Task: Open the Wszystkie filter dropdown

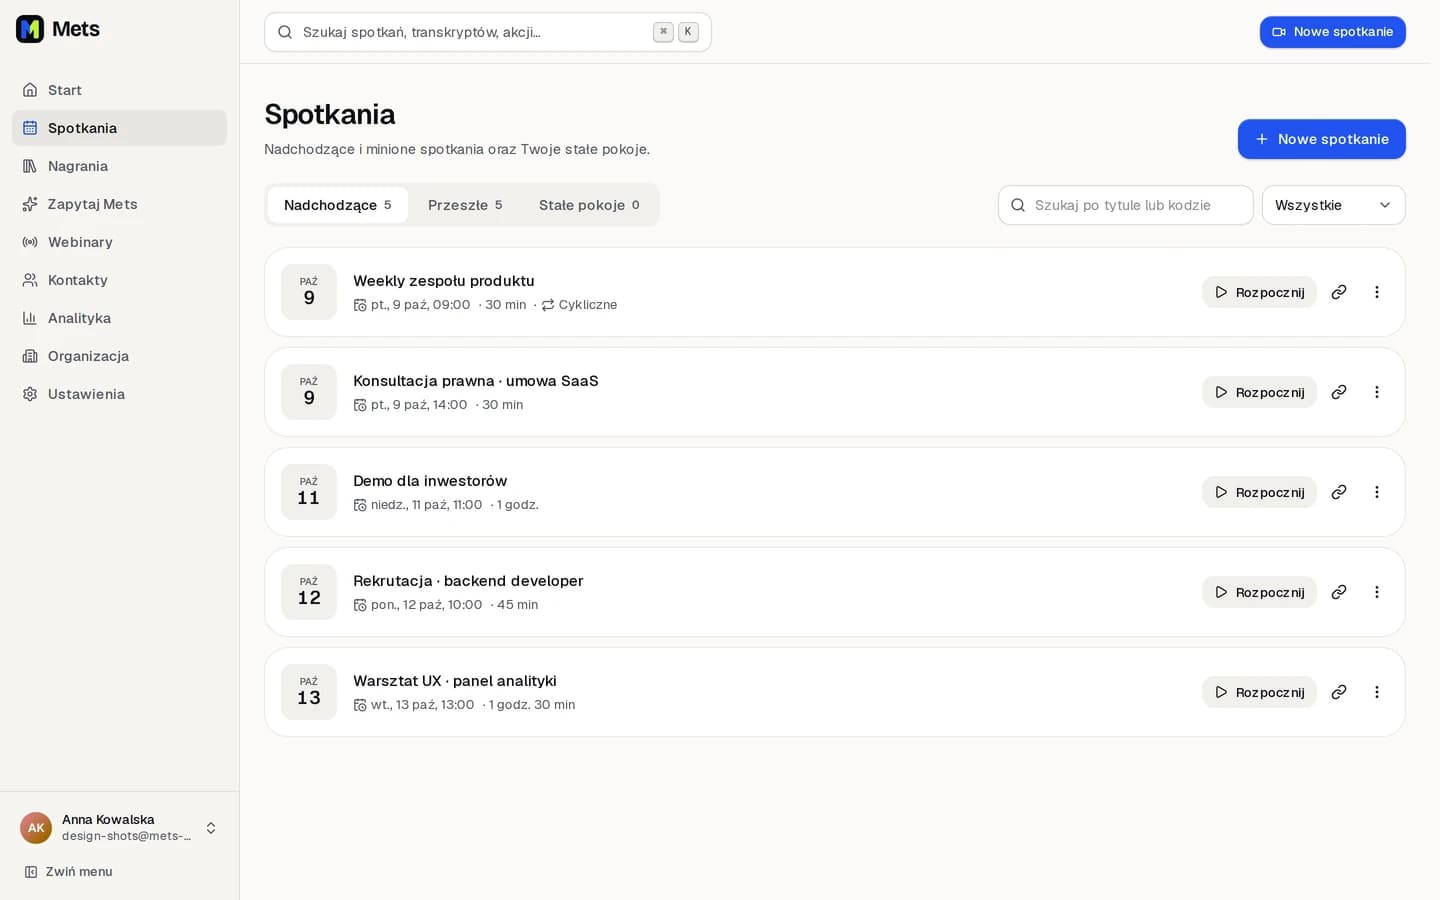Action: click(1333, 205)
